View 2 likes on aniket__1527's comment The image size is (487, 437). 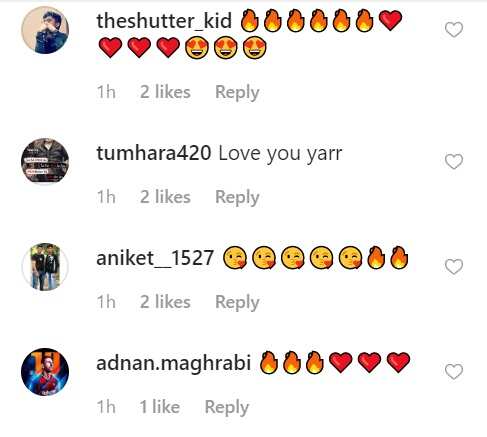[x=165, y=302]
